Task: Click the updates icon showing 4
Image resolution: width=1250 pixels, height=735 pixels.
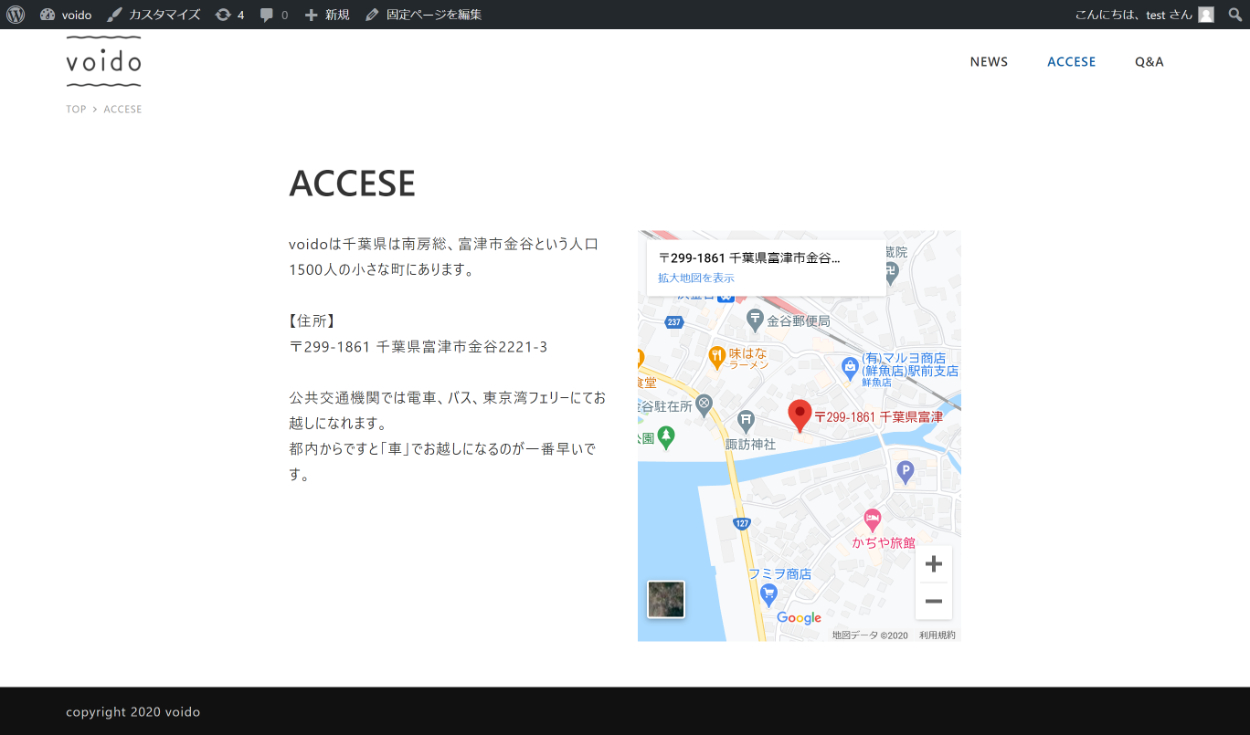Action: coord(229,15)
